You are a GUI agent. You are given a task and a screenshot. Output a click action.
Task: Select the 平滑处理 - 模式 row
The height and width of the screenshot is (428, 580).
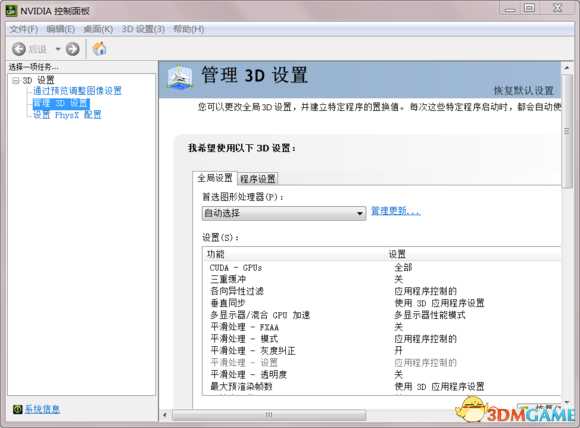tap(382, 339)
